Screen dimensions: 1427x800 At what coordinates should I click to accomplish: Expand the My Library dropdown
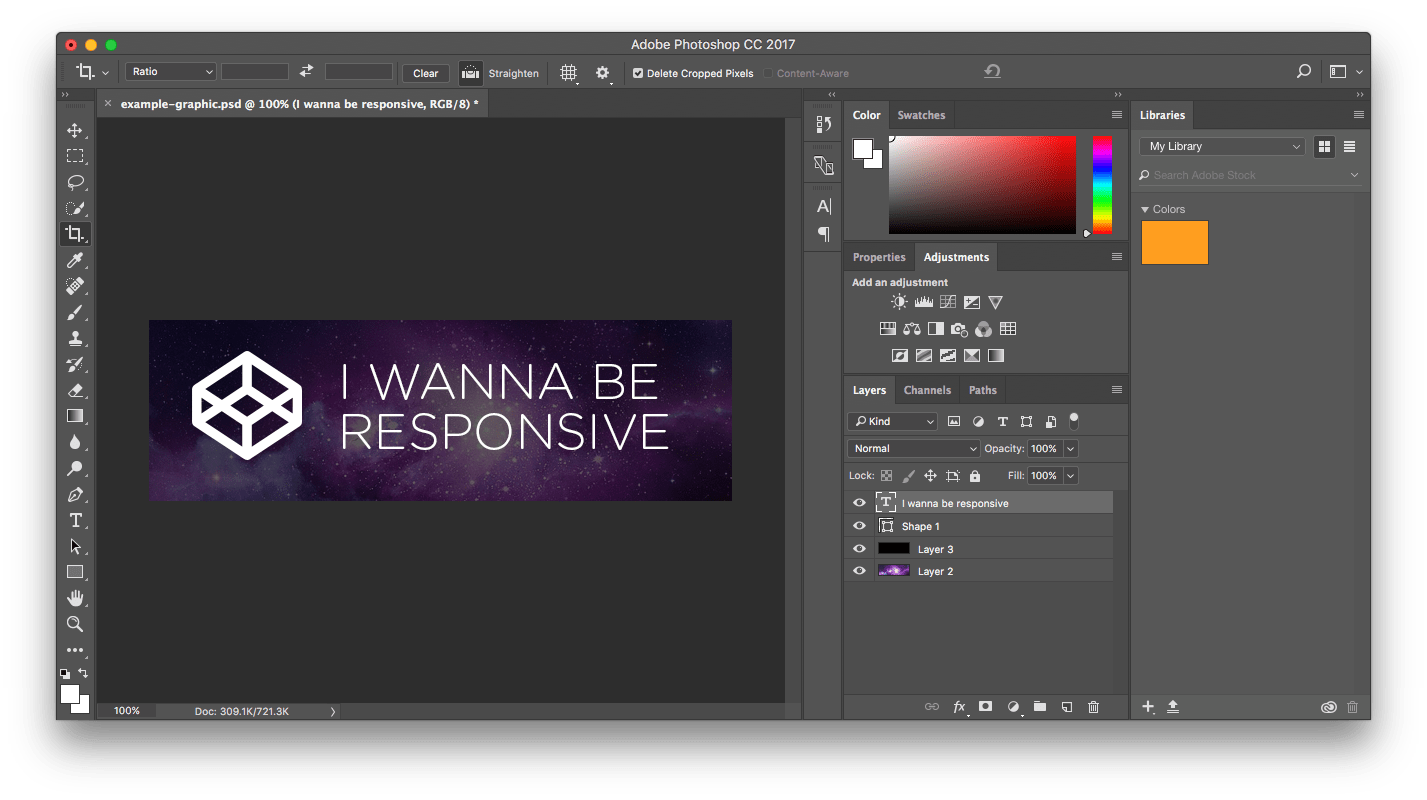point(1222,146)
